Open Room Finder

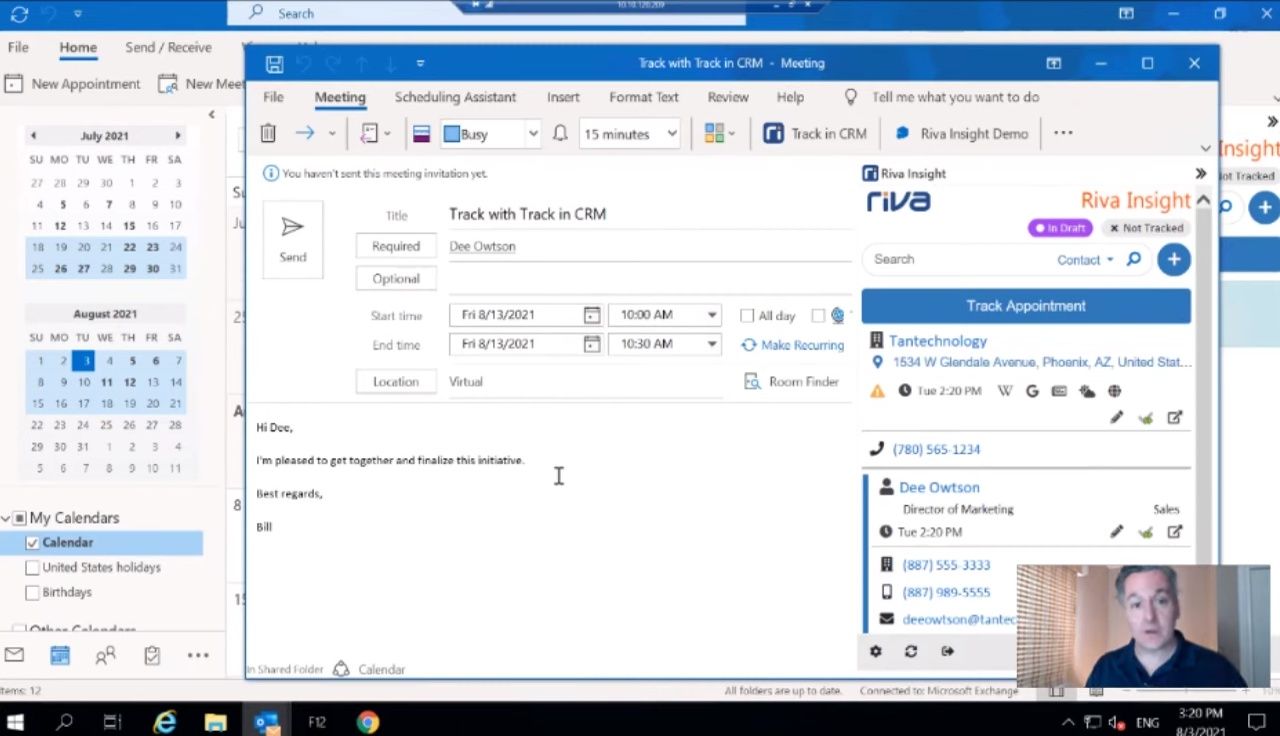tap(791, 382)
